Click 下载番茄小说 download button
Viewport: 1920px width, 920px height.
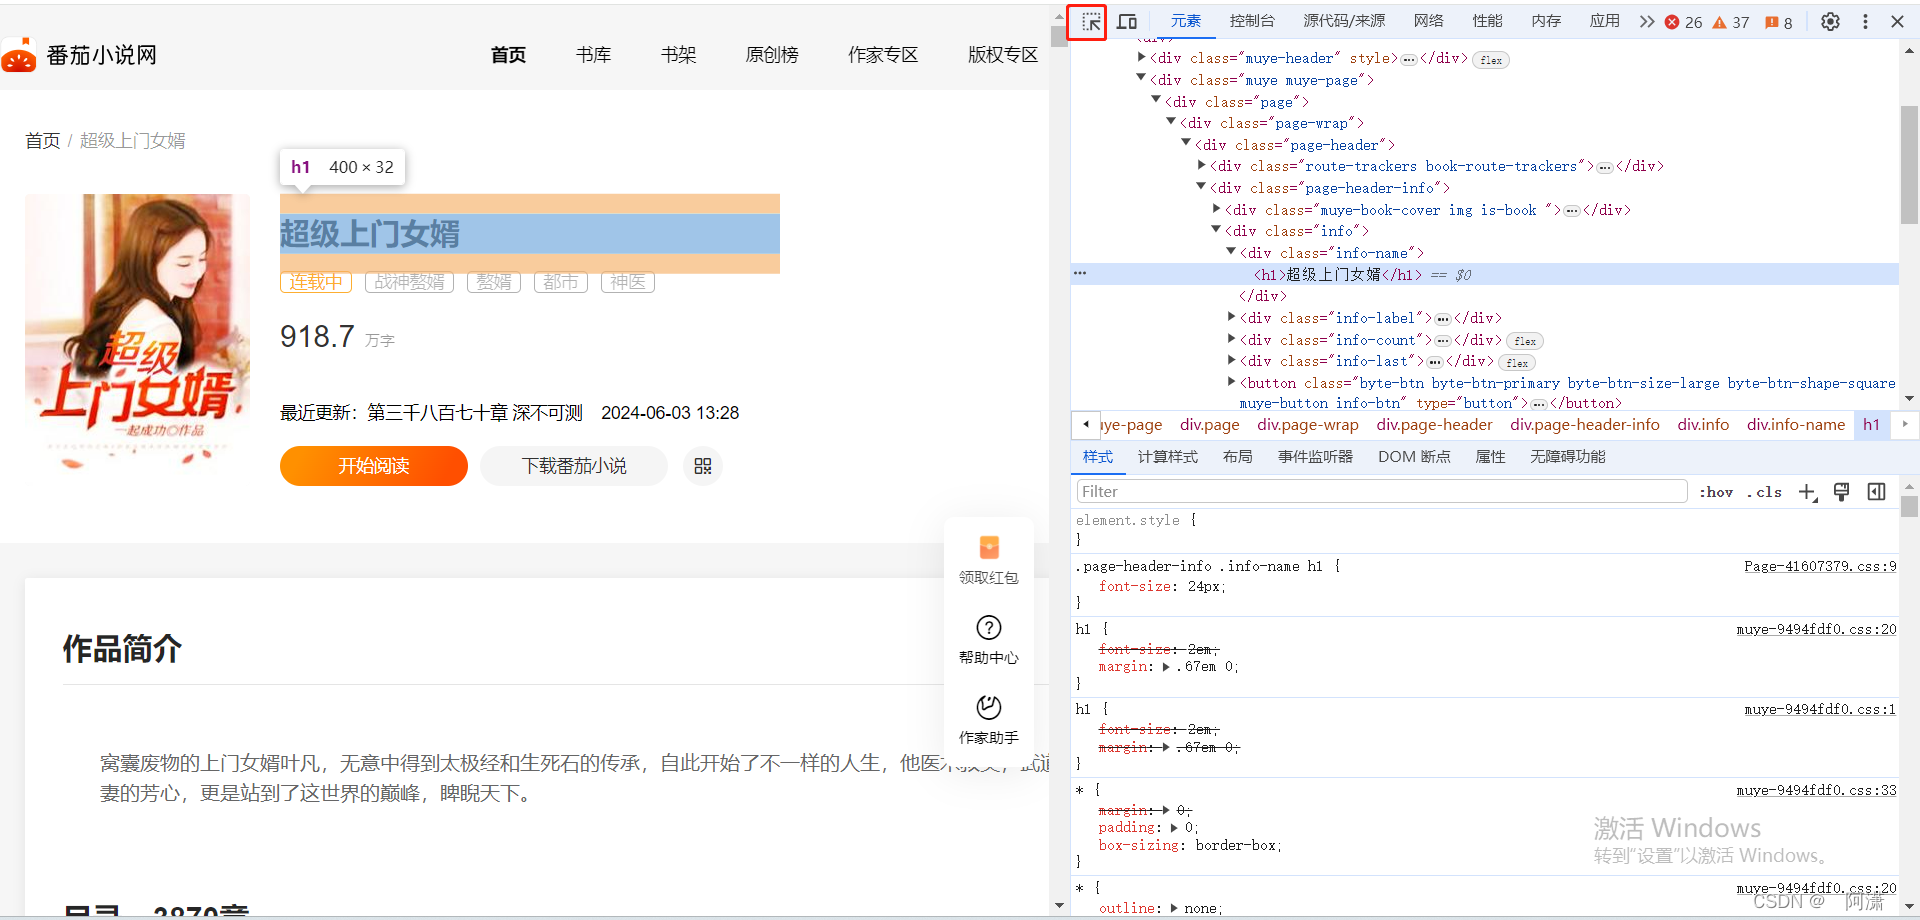click(574, 466)
